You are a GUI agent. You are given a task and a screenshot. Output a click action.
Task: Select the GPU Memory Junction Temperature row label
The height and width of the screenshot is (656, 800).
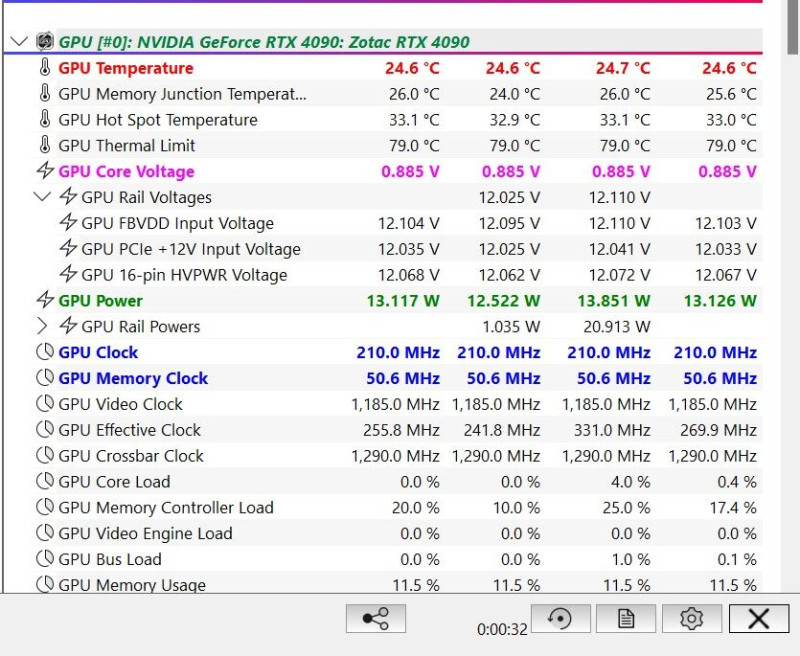(182, 94)
